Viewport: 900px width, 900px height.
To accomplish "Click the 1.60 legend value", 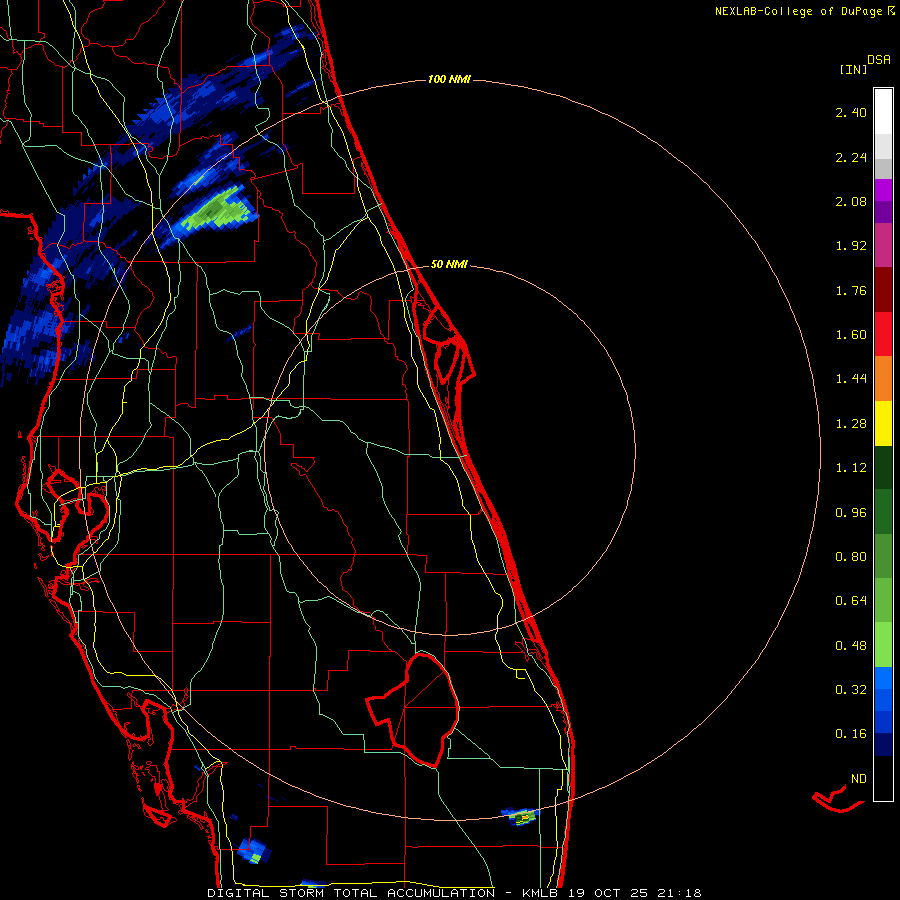I will tap(851, 335).
